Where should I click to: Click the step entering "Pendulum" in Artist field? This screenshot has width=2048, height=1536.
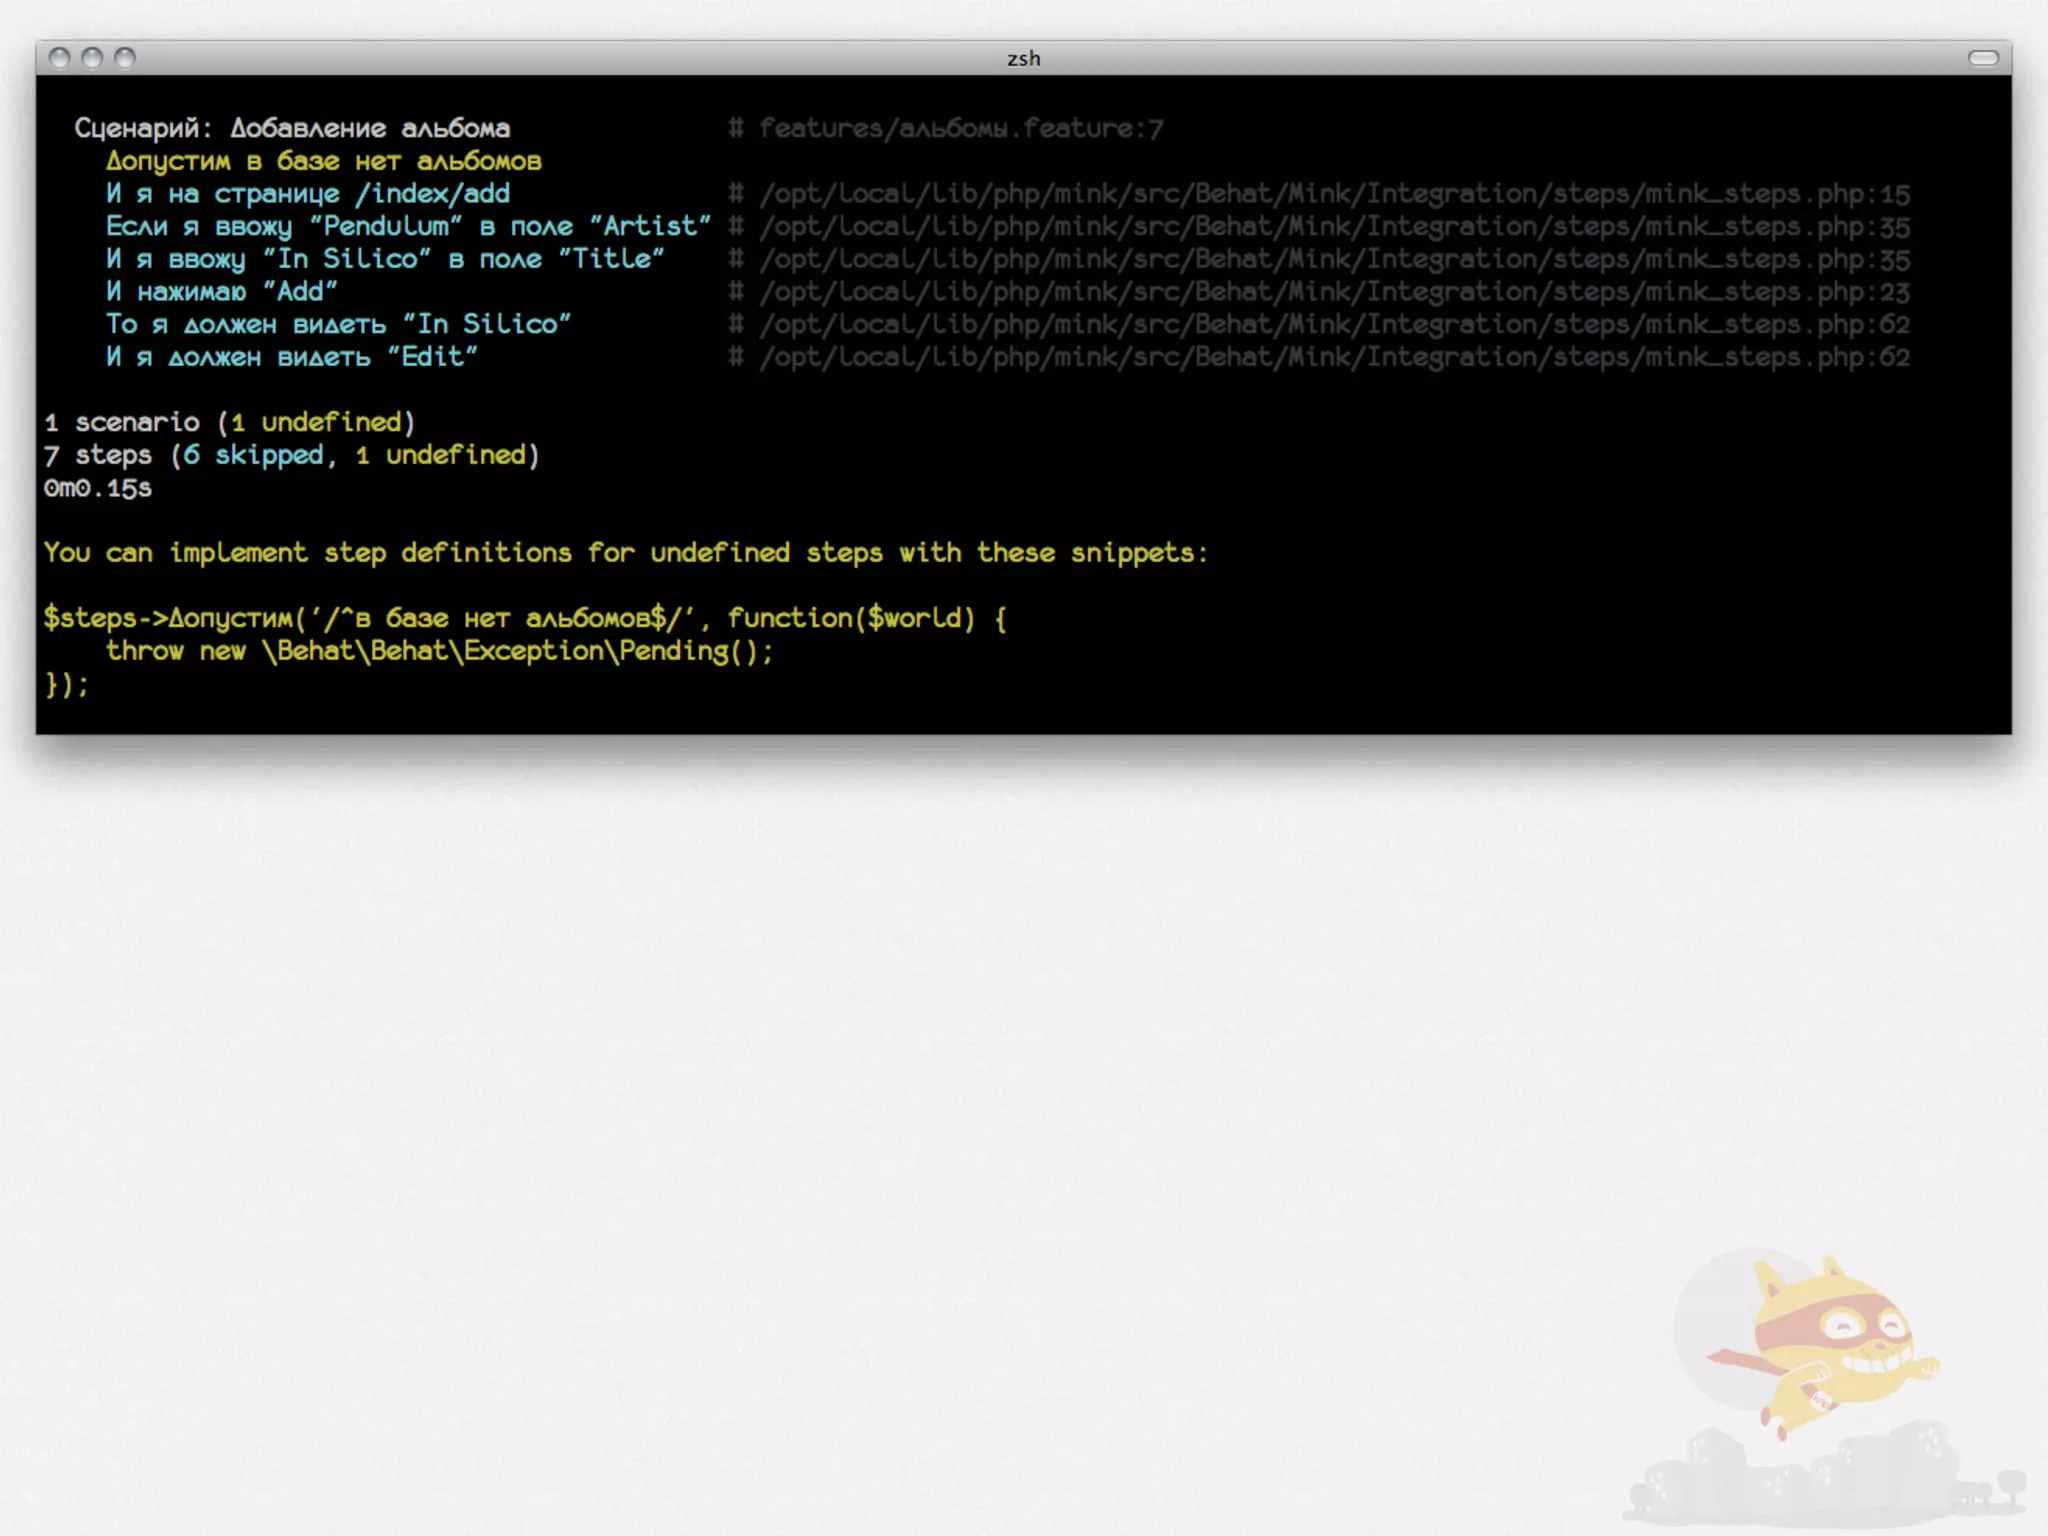(408, 227)
